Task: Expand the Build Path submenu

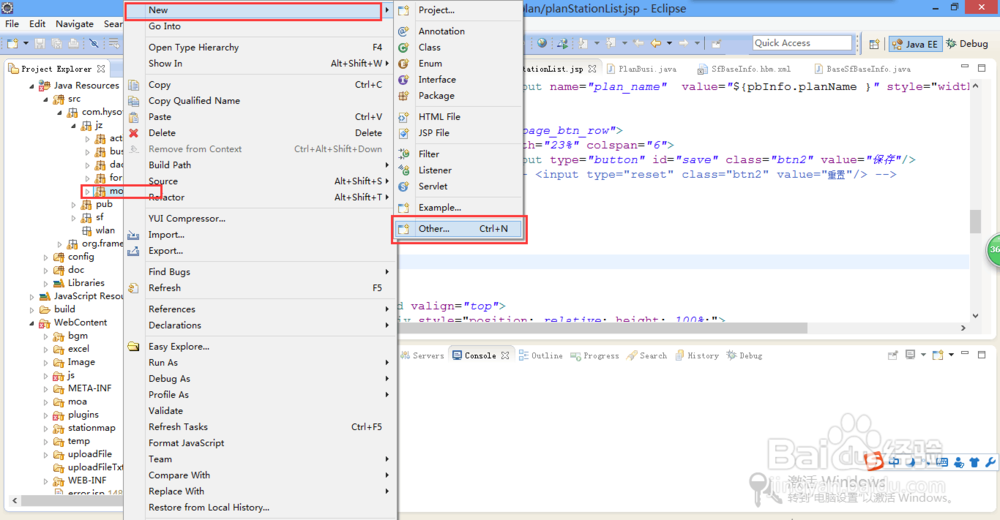Action: (386, 165)
